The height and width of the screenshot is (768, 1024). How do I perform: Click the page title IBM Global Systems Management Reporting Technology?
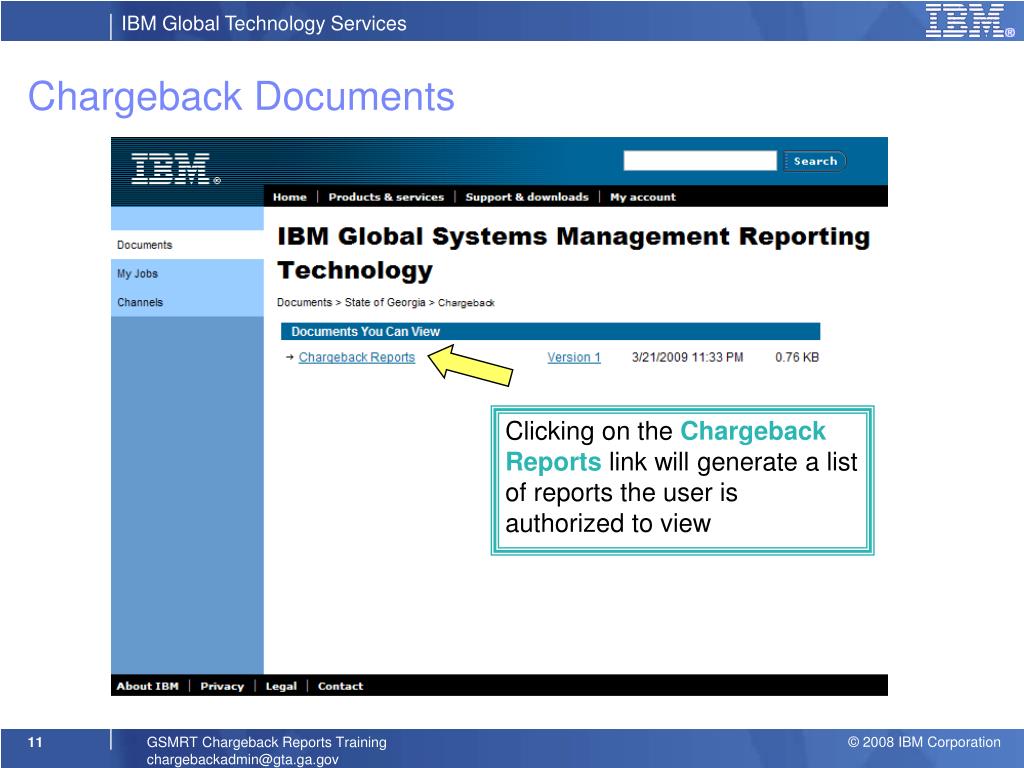(573, 253)
